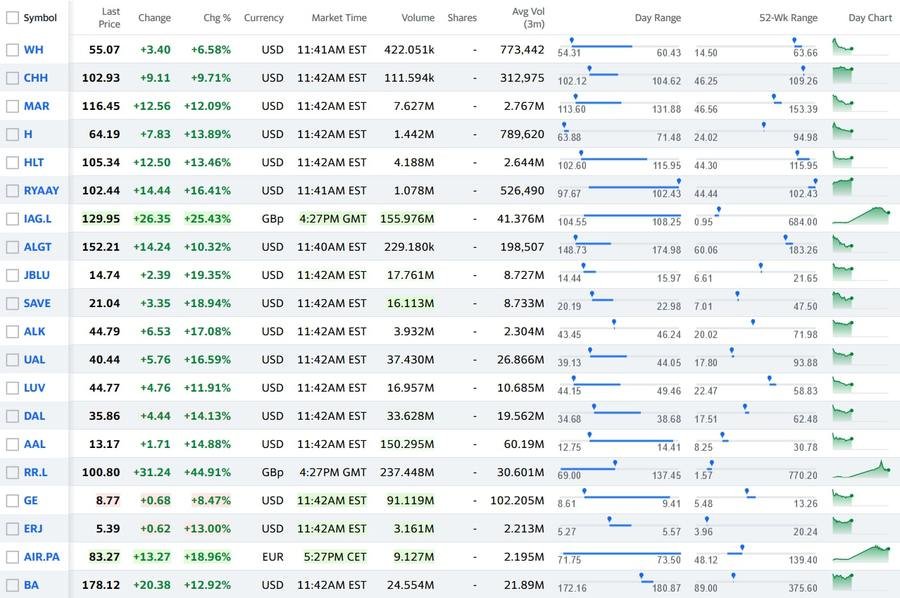The image size is (900, 598).
Task: Select SAVE volume 16.113M
Action: click(x=410, y=303)
